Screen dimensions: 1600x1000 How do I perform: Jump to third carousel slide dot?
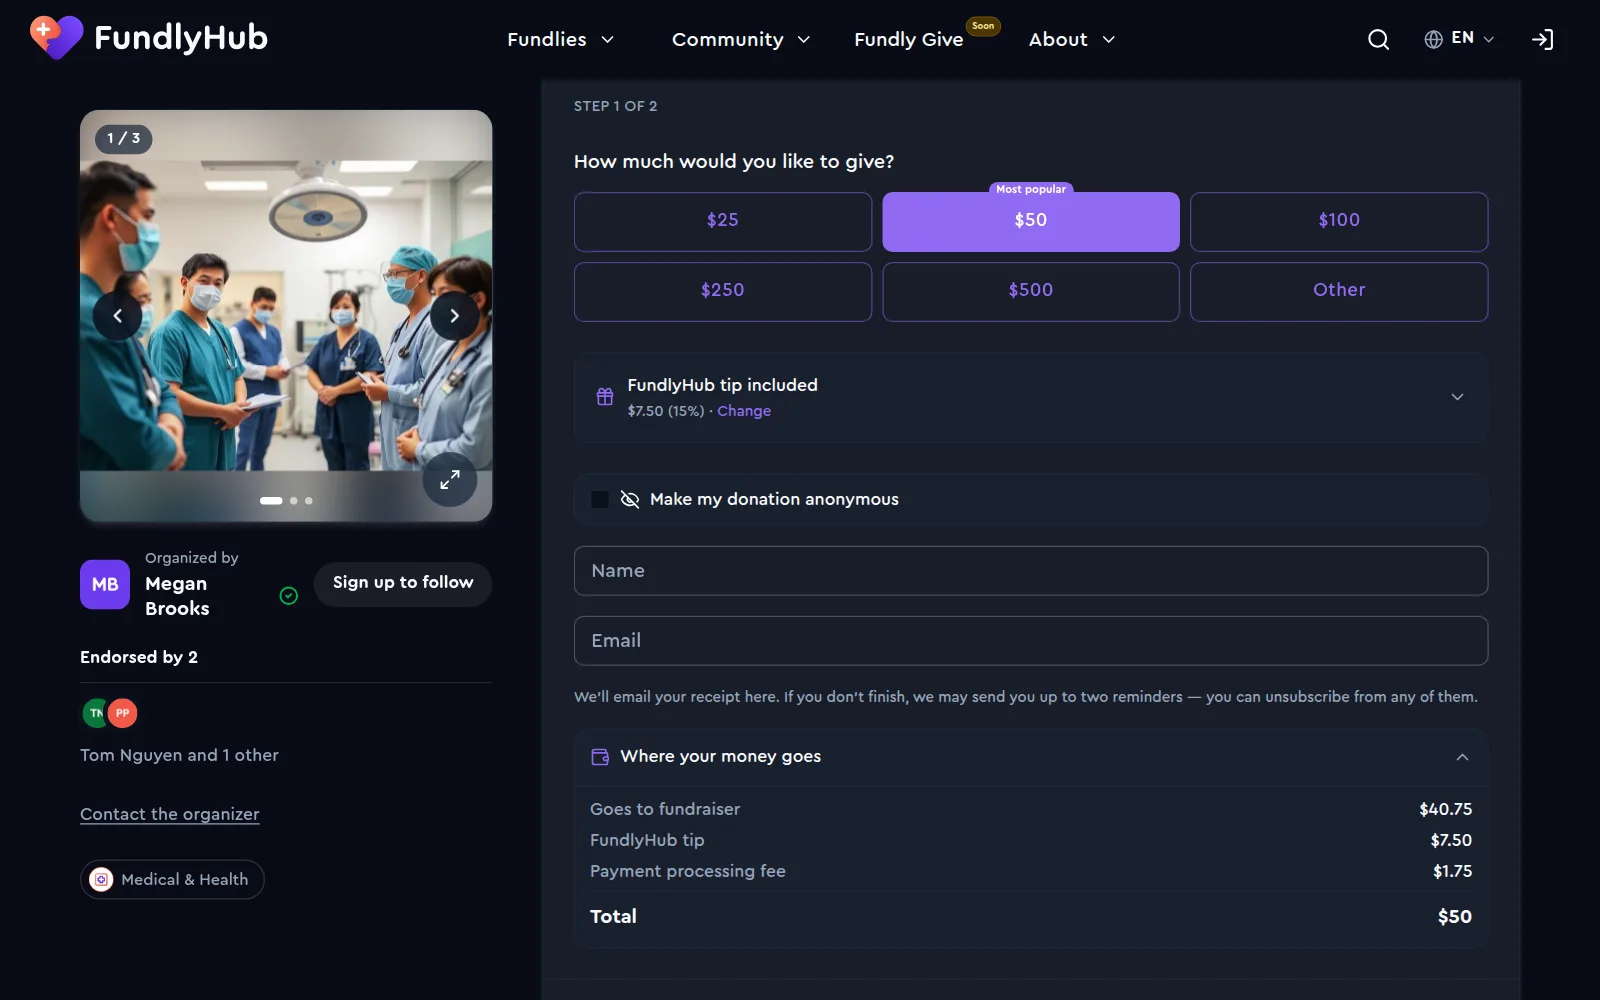(309, 500)
